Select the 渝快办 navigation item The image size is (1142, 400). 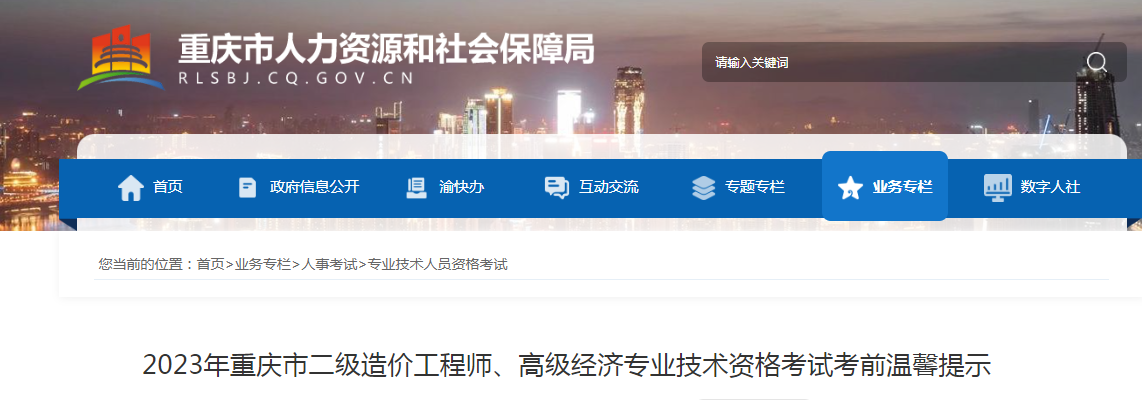[461, 187]
